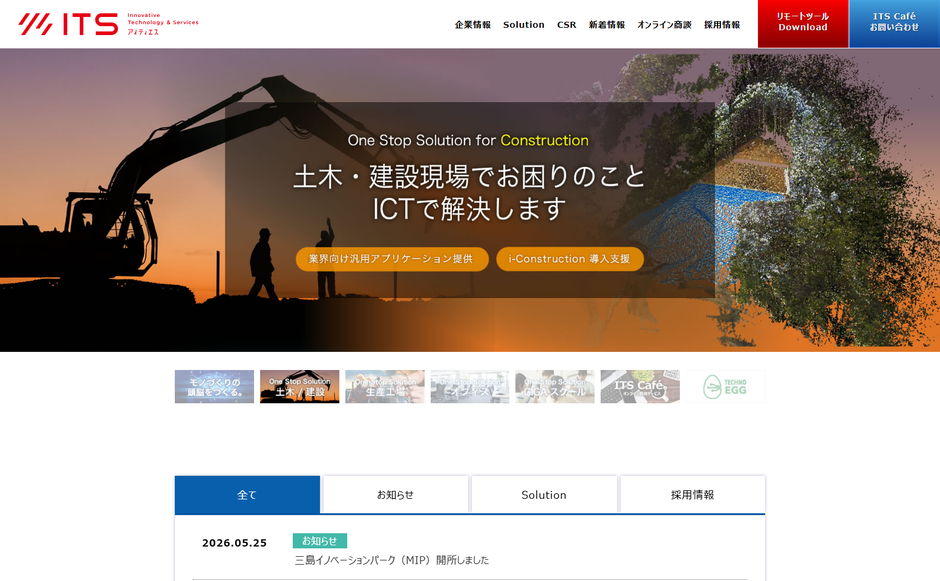
Task: Open the 採用情報 header menu item
Action: click(722, 25)
